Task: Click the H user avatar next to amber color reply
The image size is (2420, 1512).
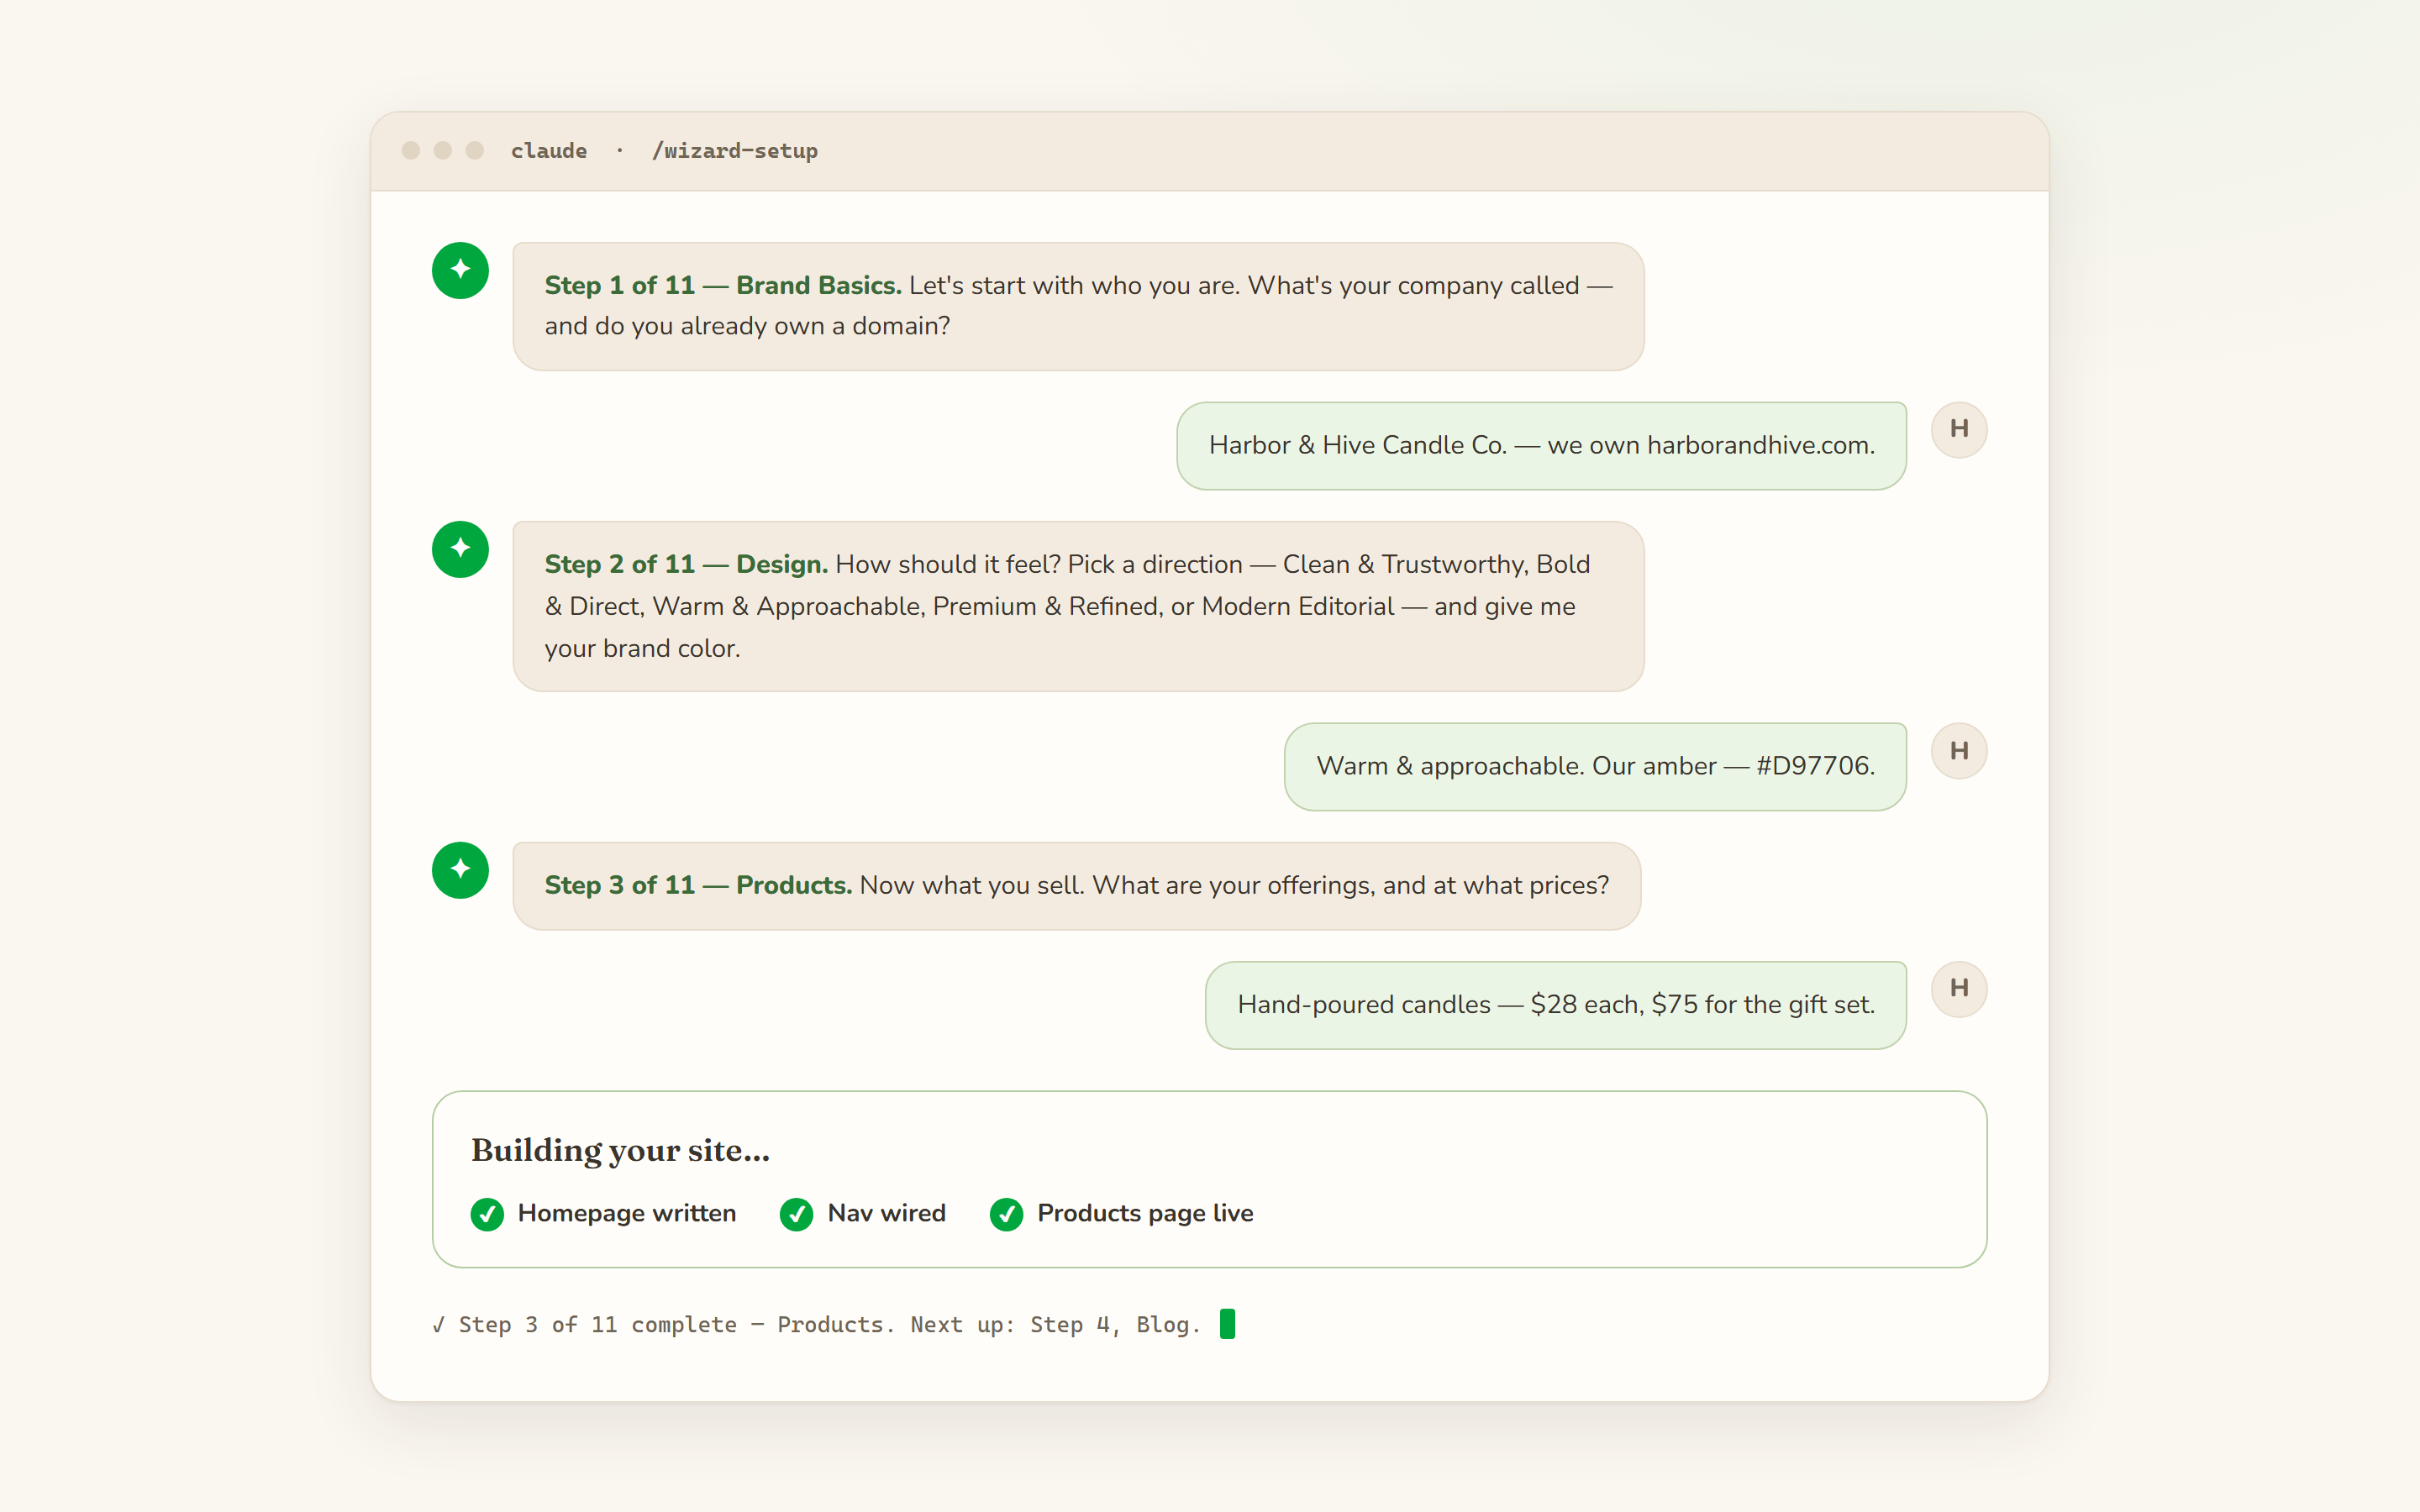Action: click(1958, 751)
